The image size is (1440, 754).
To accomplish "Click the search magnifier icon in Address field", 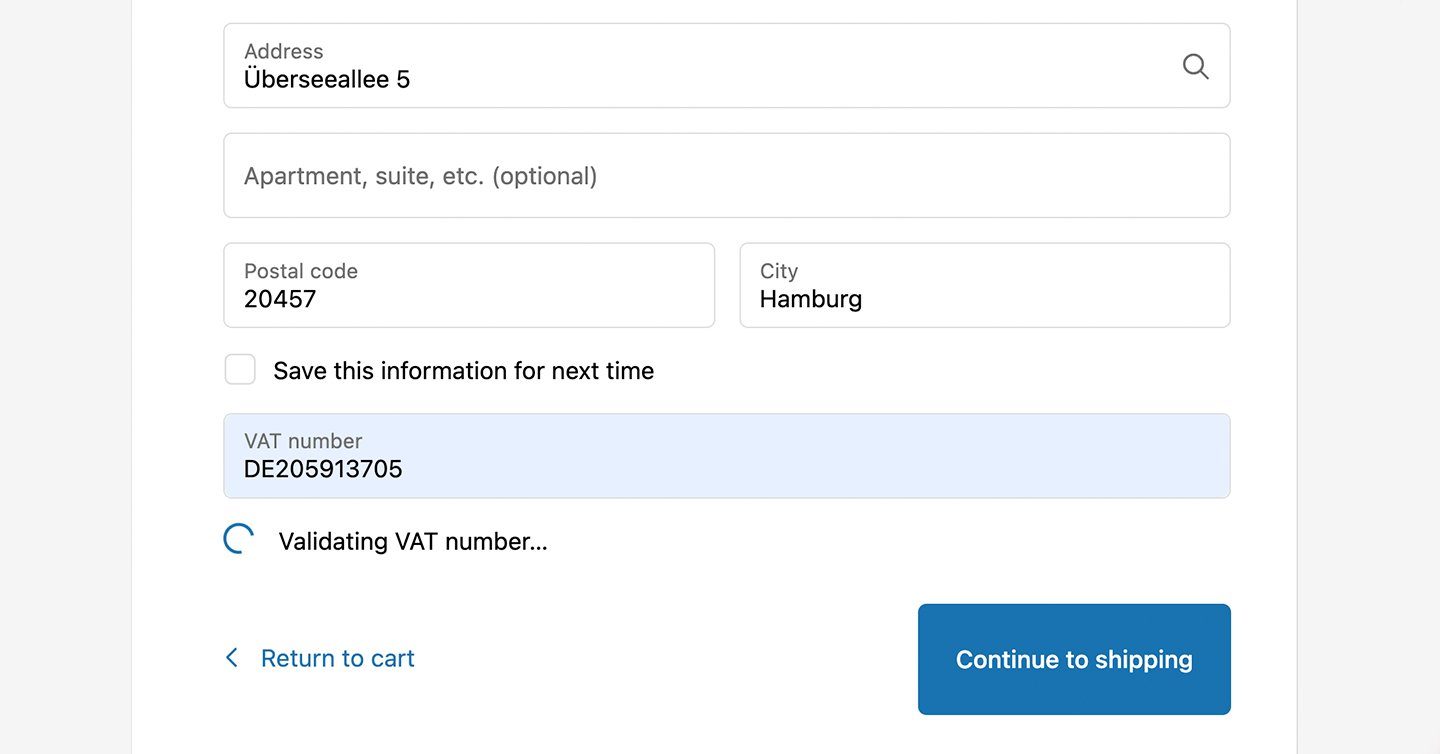I will tap(1195, 66).
